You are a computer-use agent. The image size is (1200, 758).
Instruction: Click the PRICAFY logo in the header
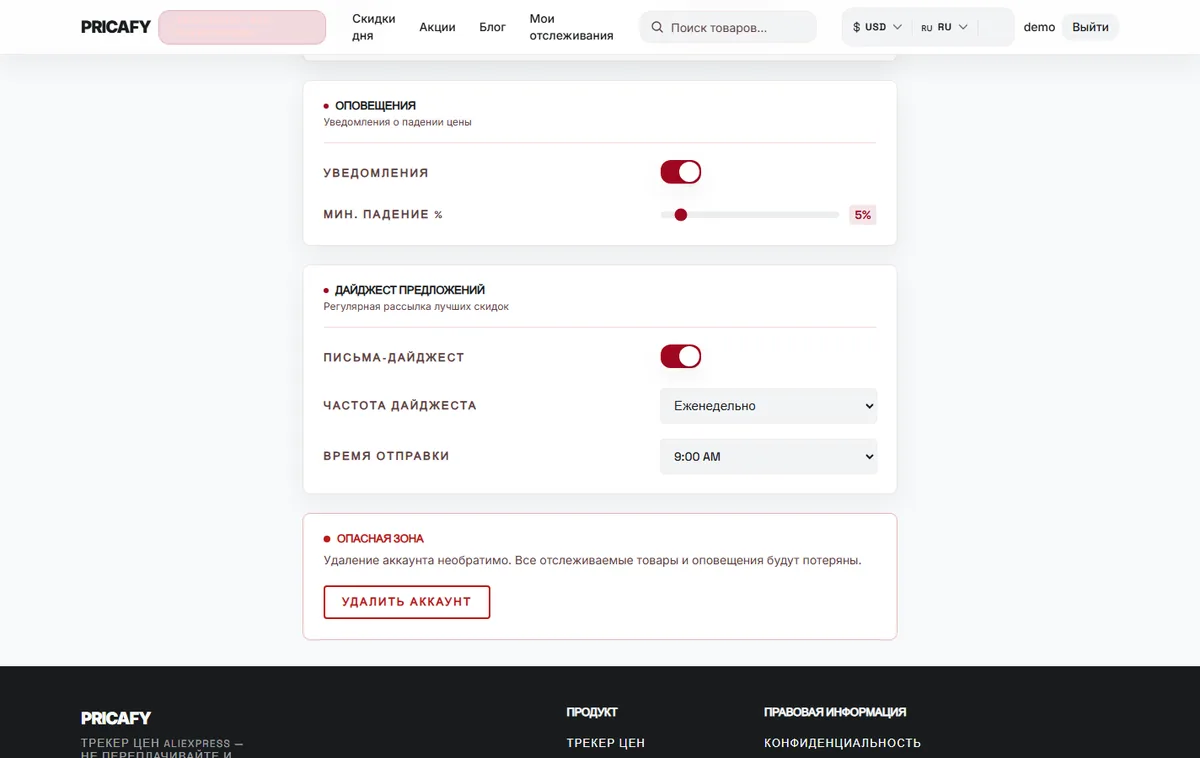(x=116, y=27)
